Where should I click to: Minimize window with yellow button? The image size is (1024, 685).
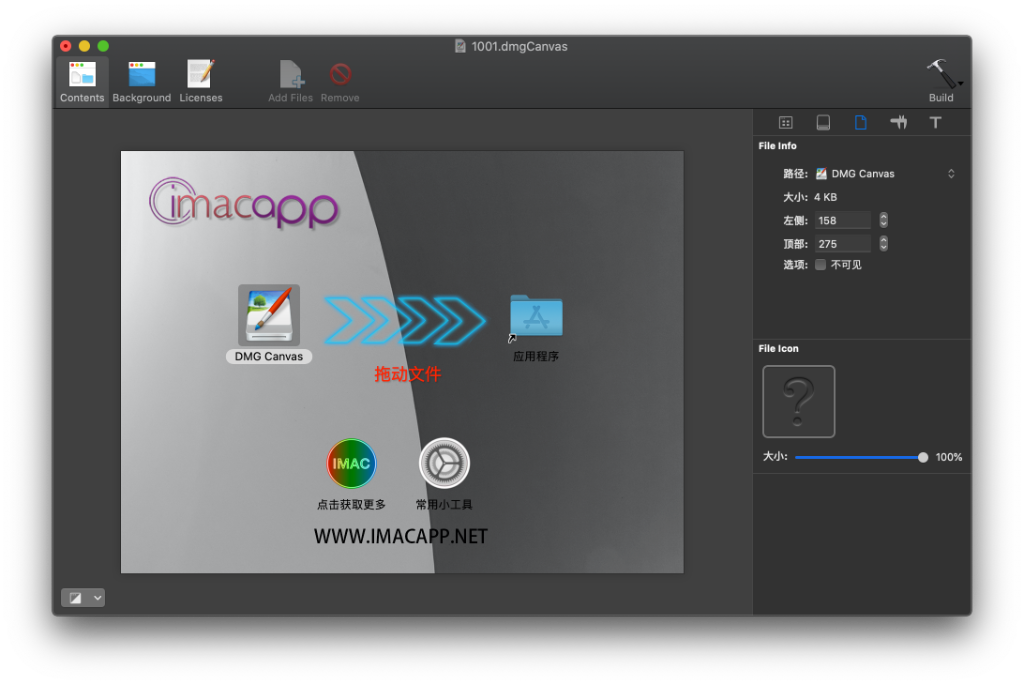coord(84,46)
